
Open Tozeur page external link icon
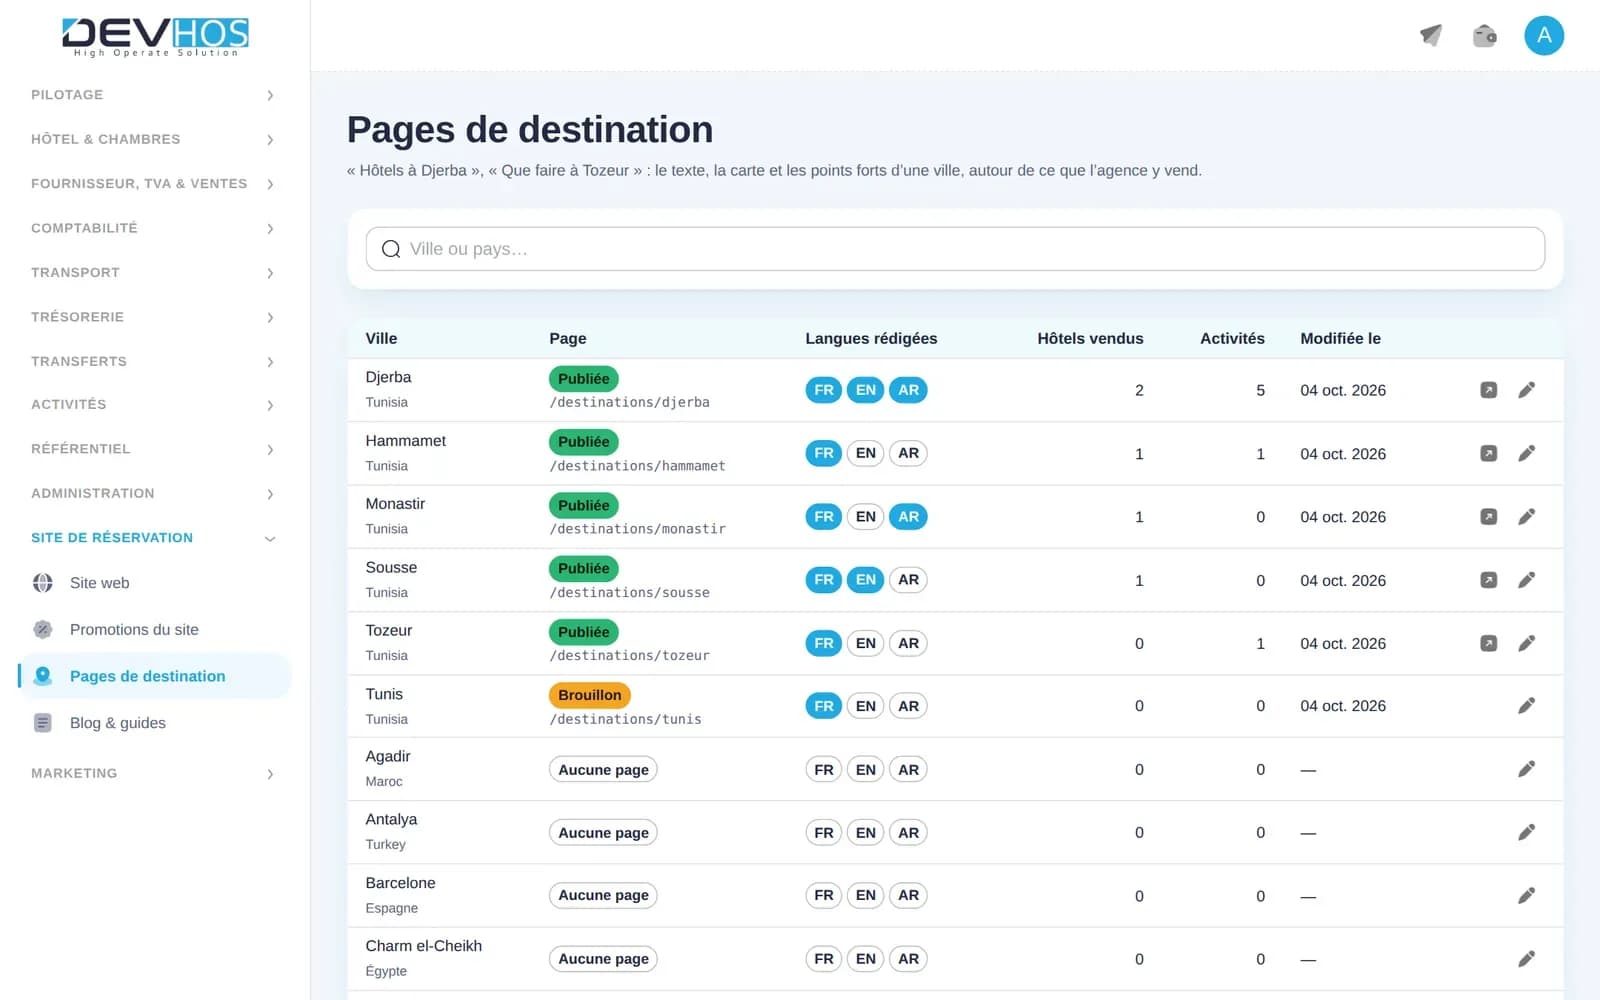pos(1489,643)
